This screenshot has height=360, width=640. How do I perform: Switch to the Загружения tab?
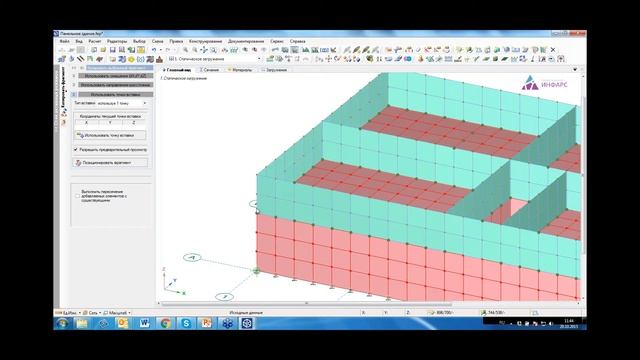click(274, 70)
